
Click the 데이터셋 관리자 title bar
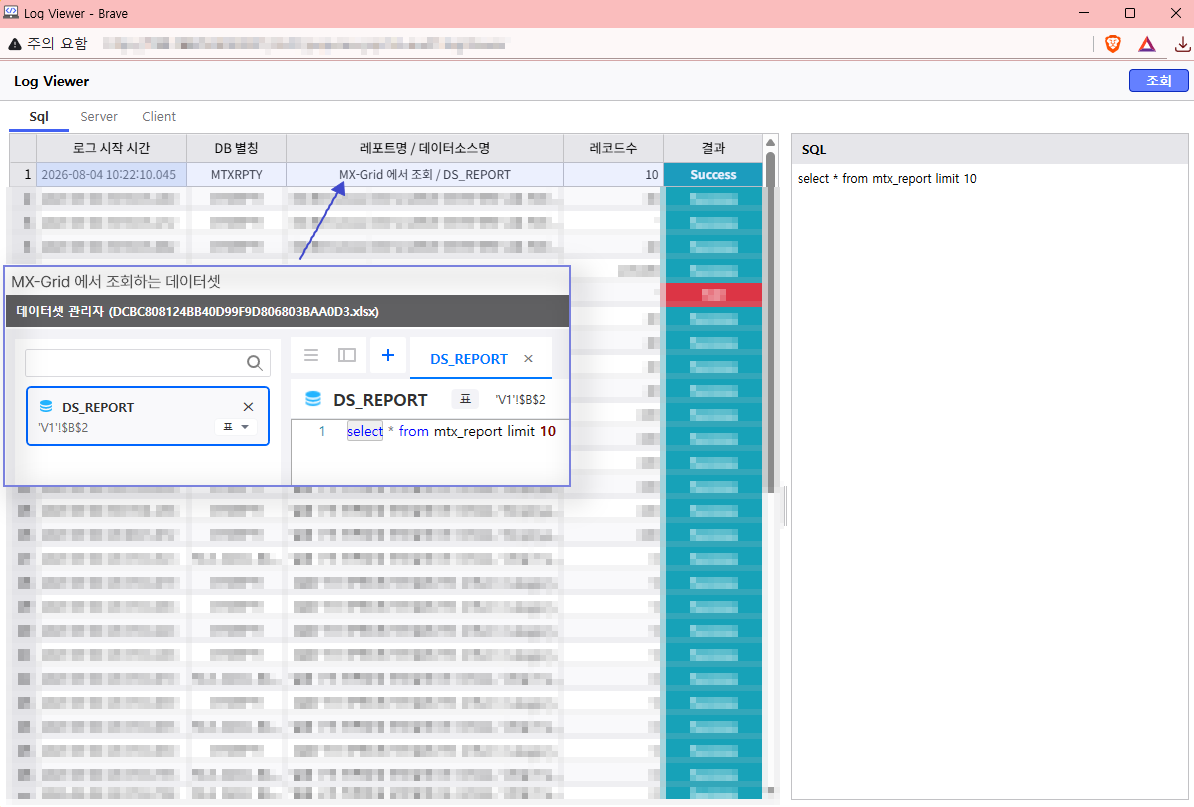click(x=287, y=311)
